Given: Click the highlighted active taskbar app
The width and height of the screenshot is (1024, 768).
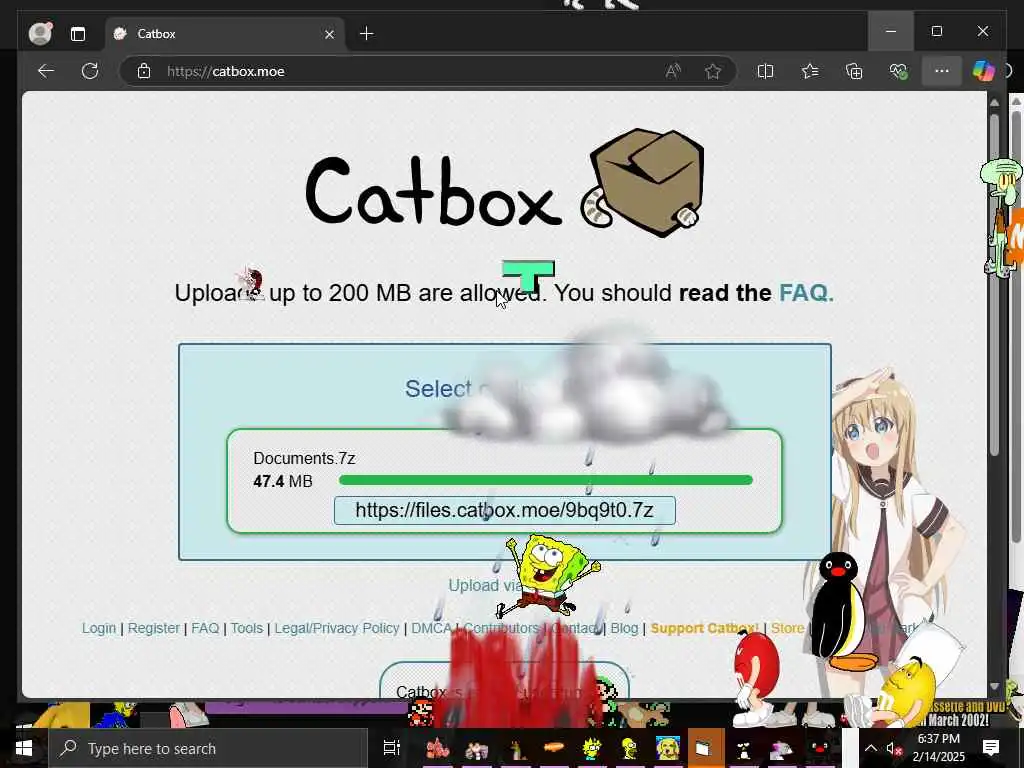Looking at the screenshot, I should [706, 748].
